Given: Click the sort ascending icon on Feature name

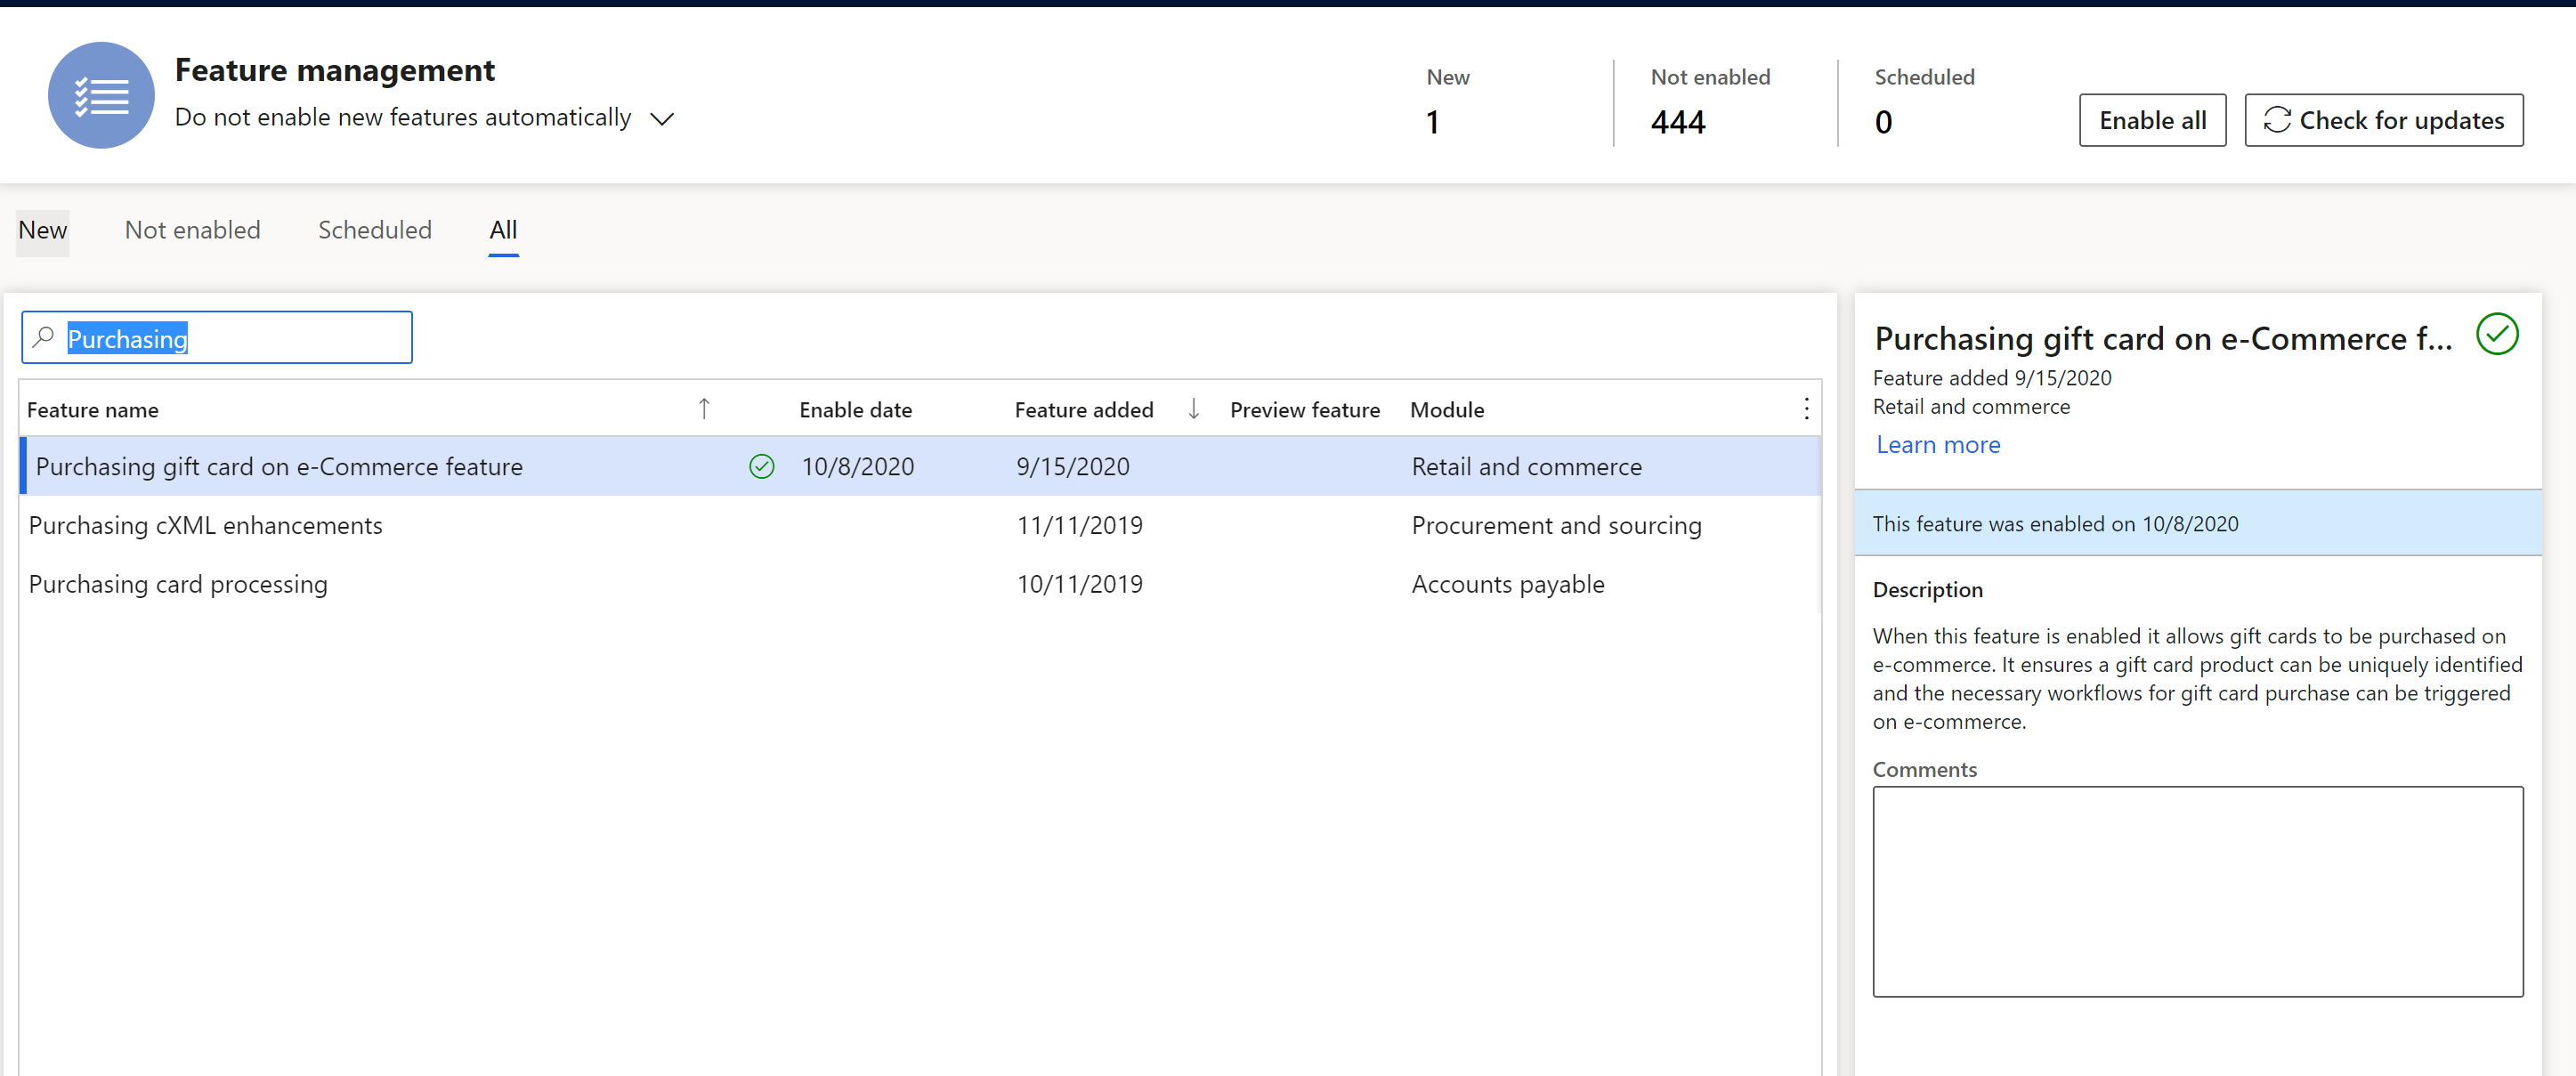Looking at the screenshot, I should click(695, 408).
